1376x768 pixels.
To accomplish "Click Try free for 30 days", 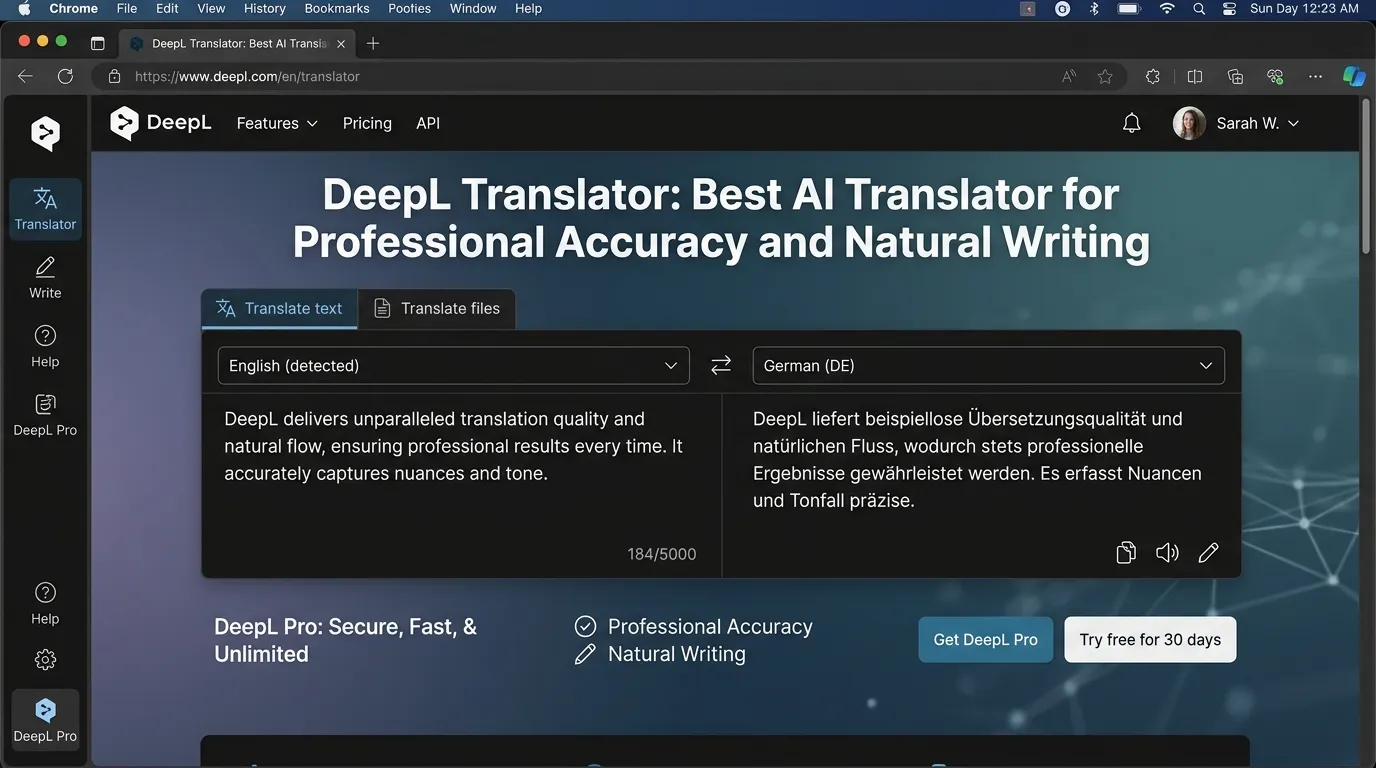I will click(1150, 640).
